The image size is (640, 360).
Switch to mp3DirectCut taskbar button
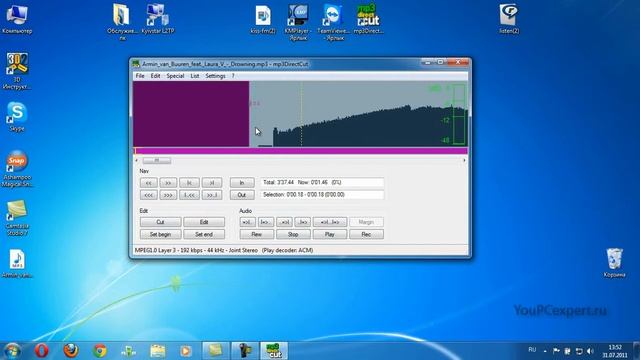pyautogui.click(x=274, y=351)
